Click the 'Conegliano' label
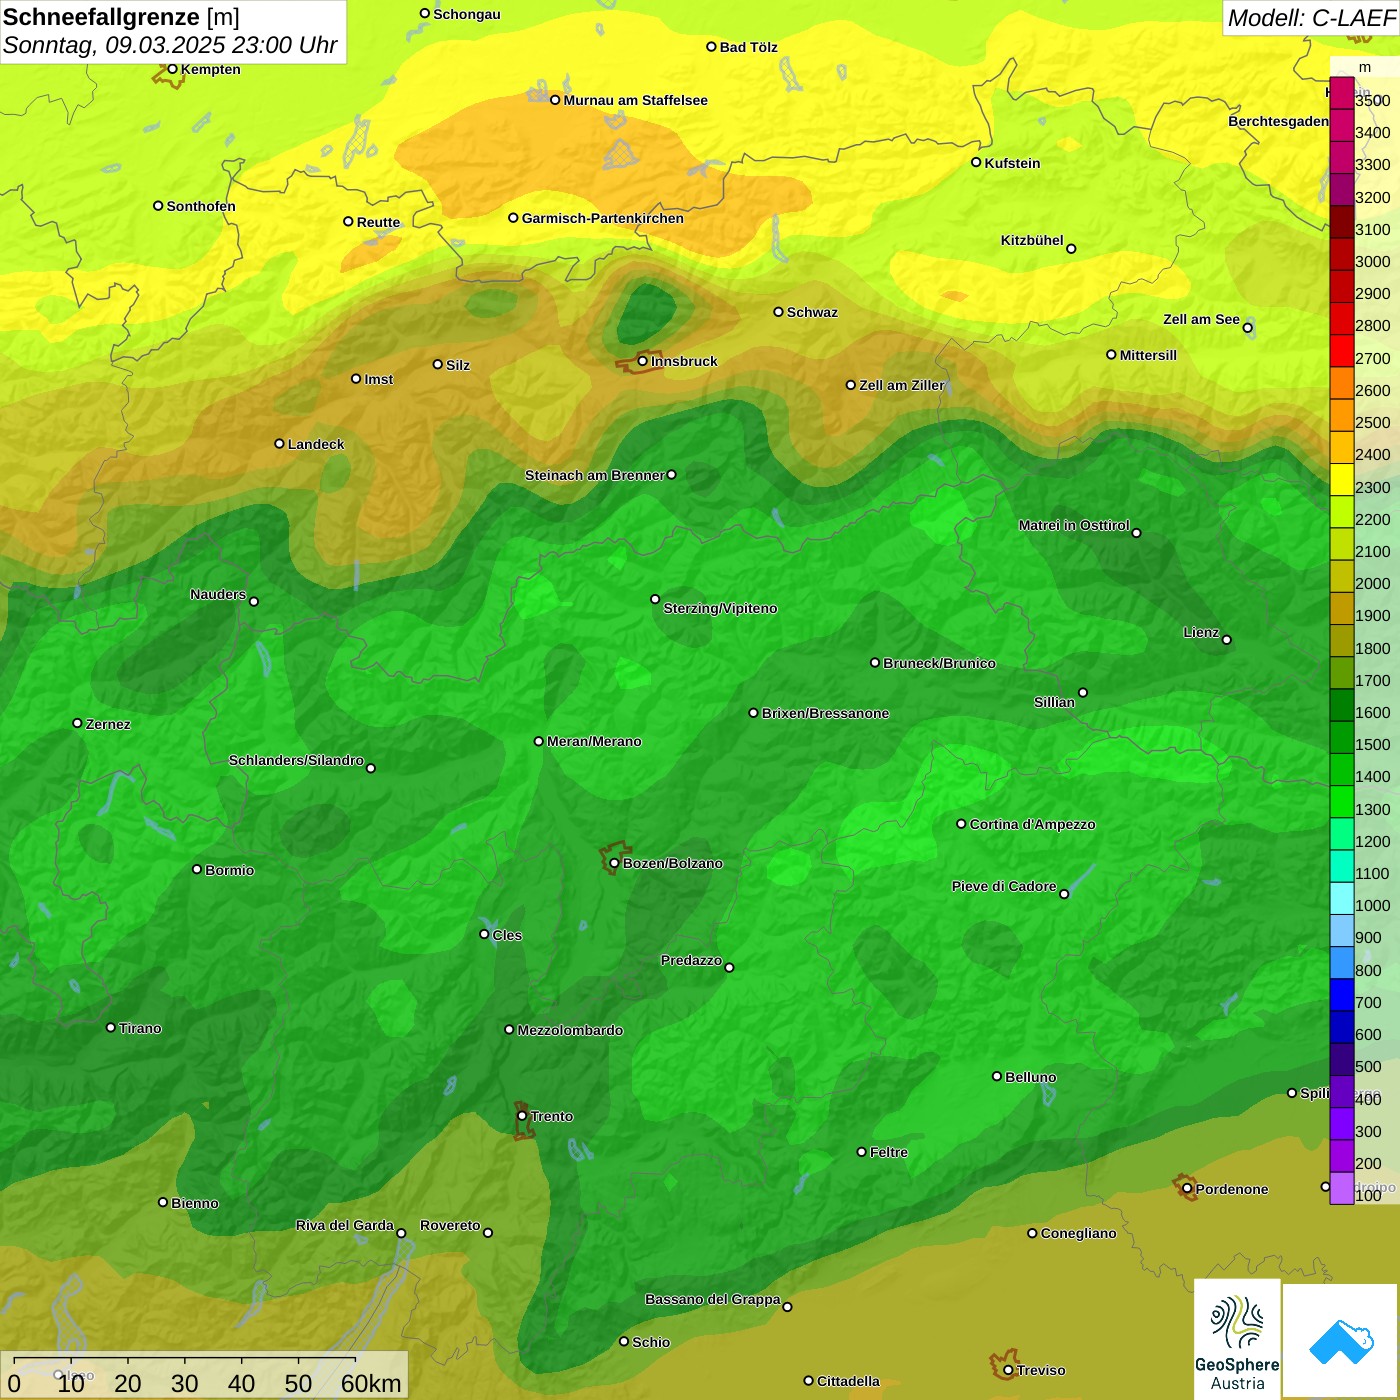The height and width of the screenshot is (1400, 1400). 1078,1233
